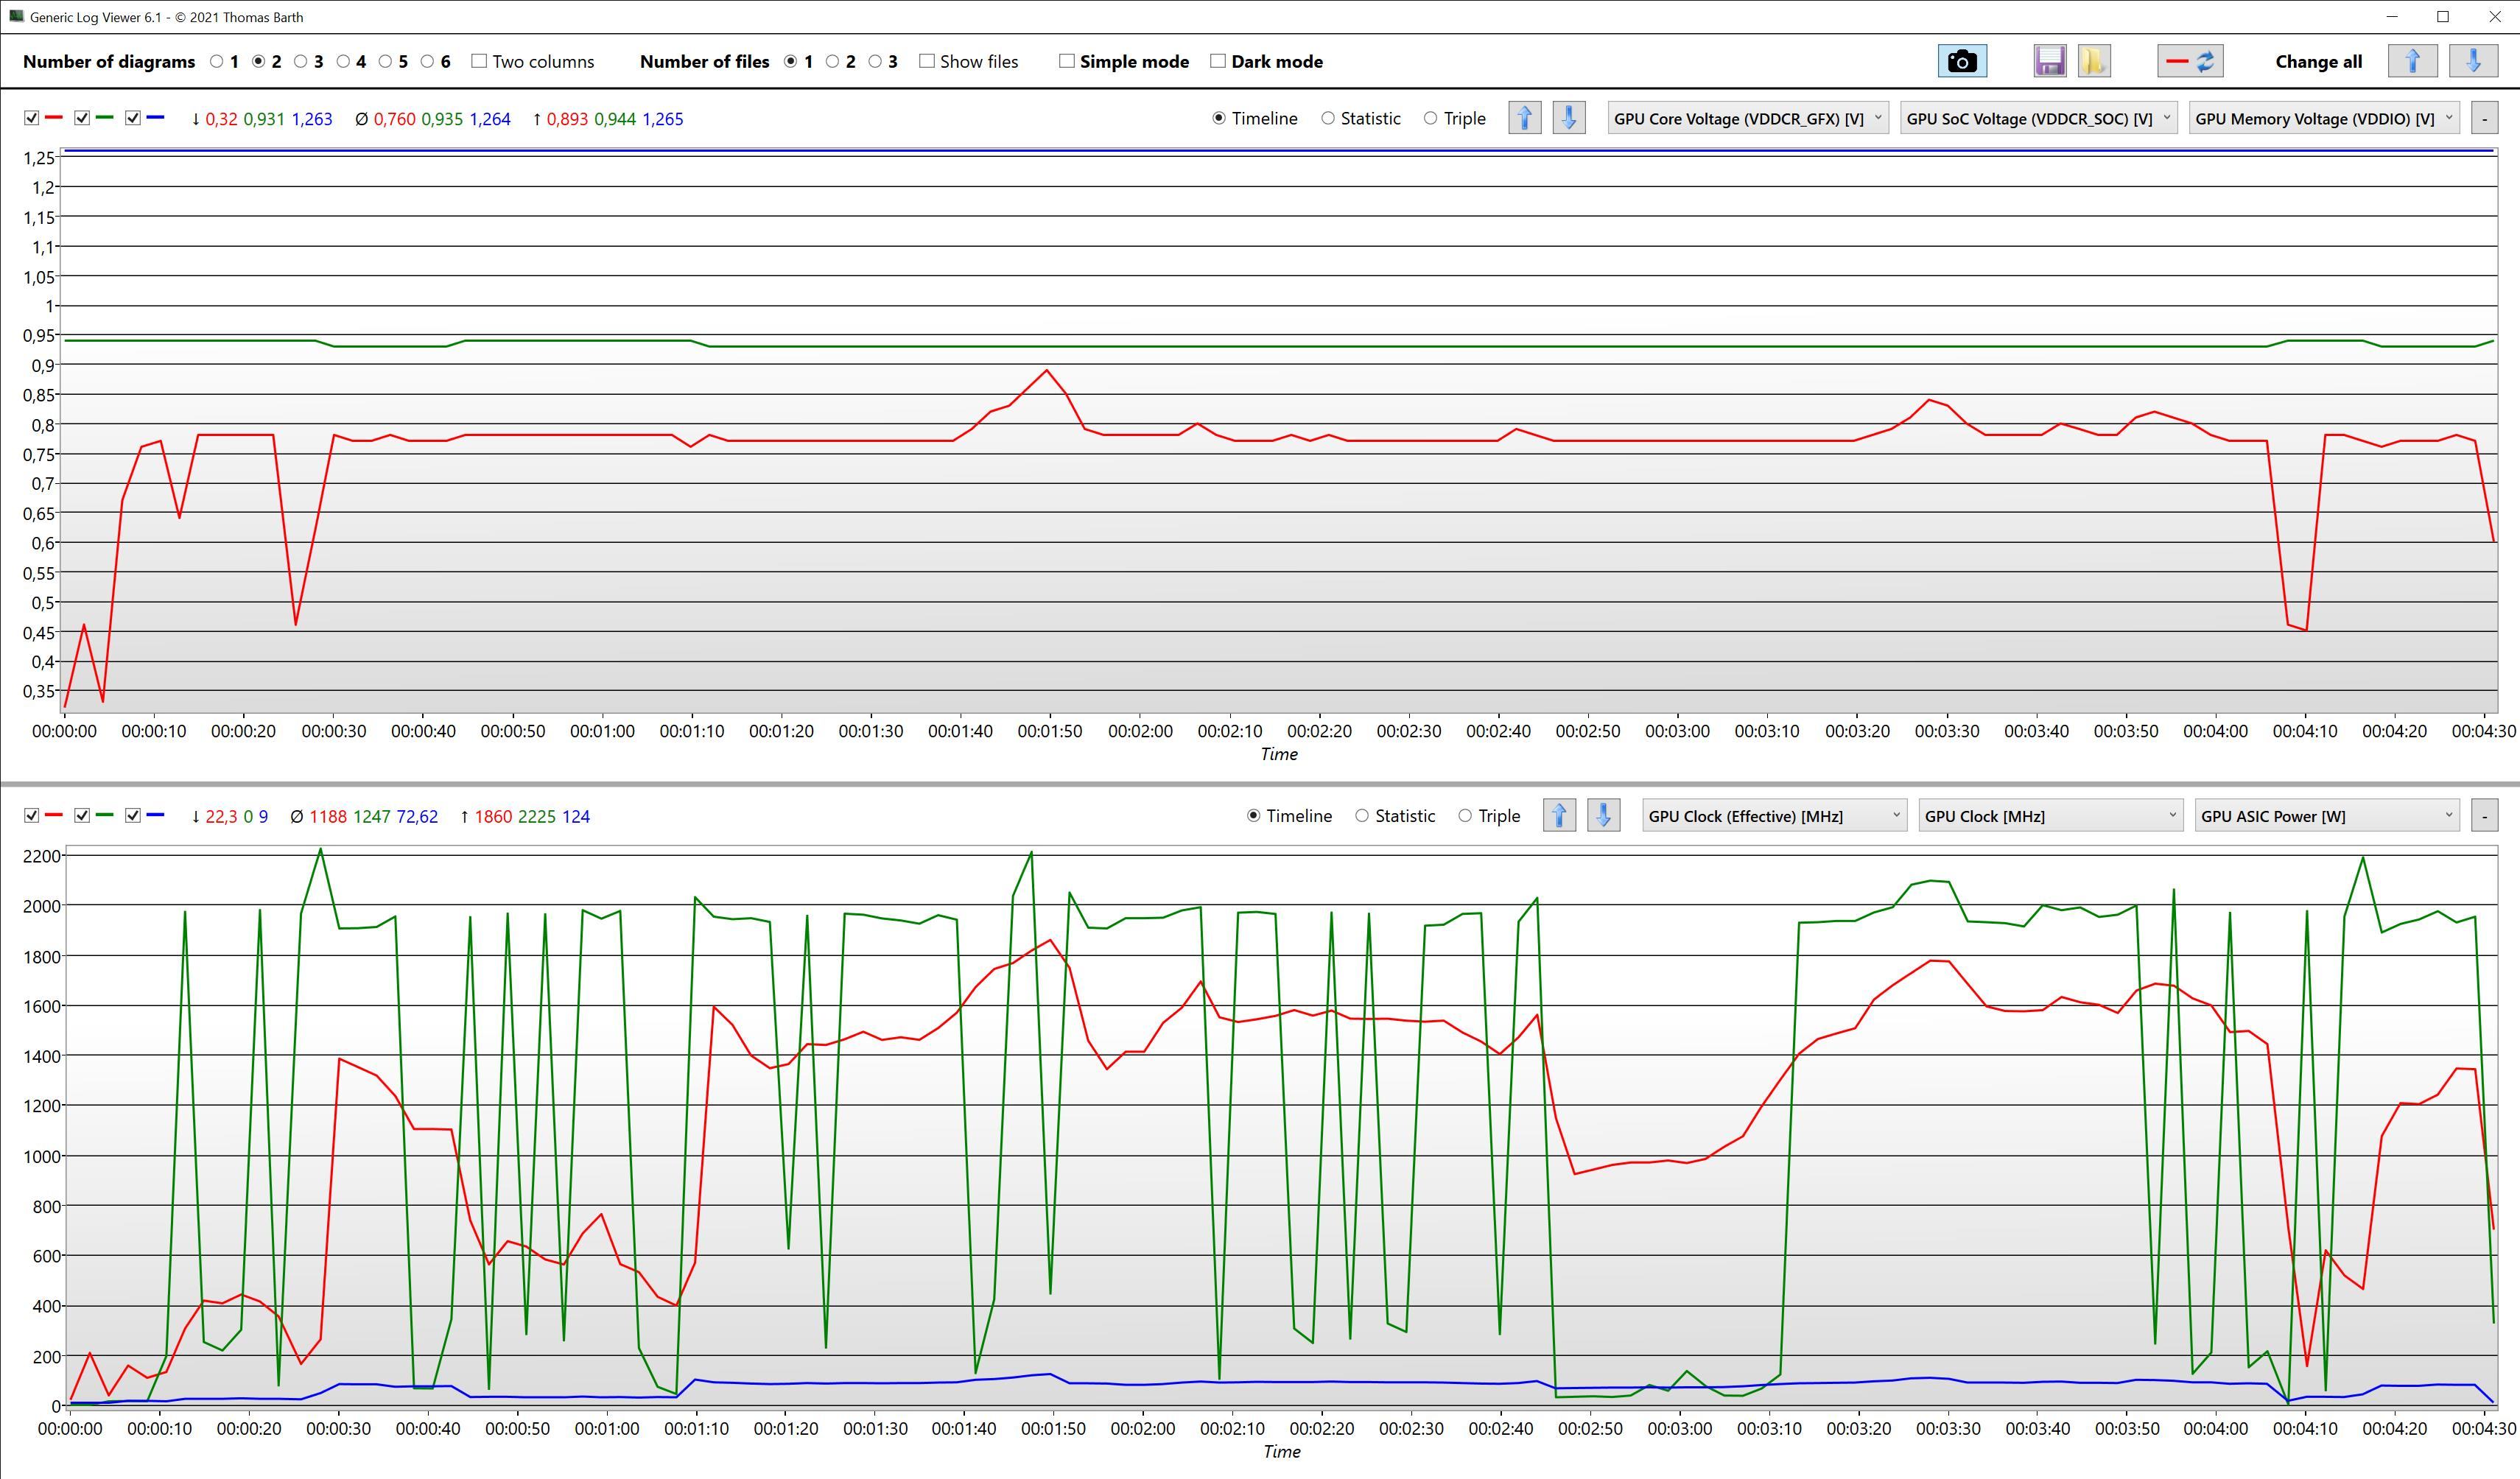This screenshot has height=1479, width=2520.
Task: Select 3 files radio button
Action: [x=875, y=61]
